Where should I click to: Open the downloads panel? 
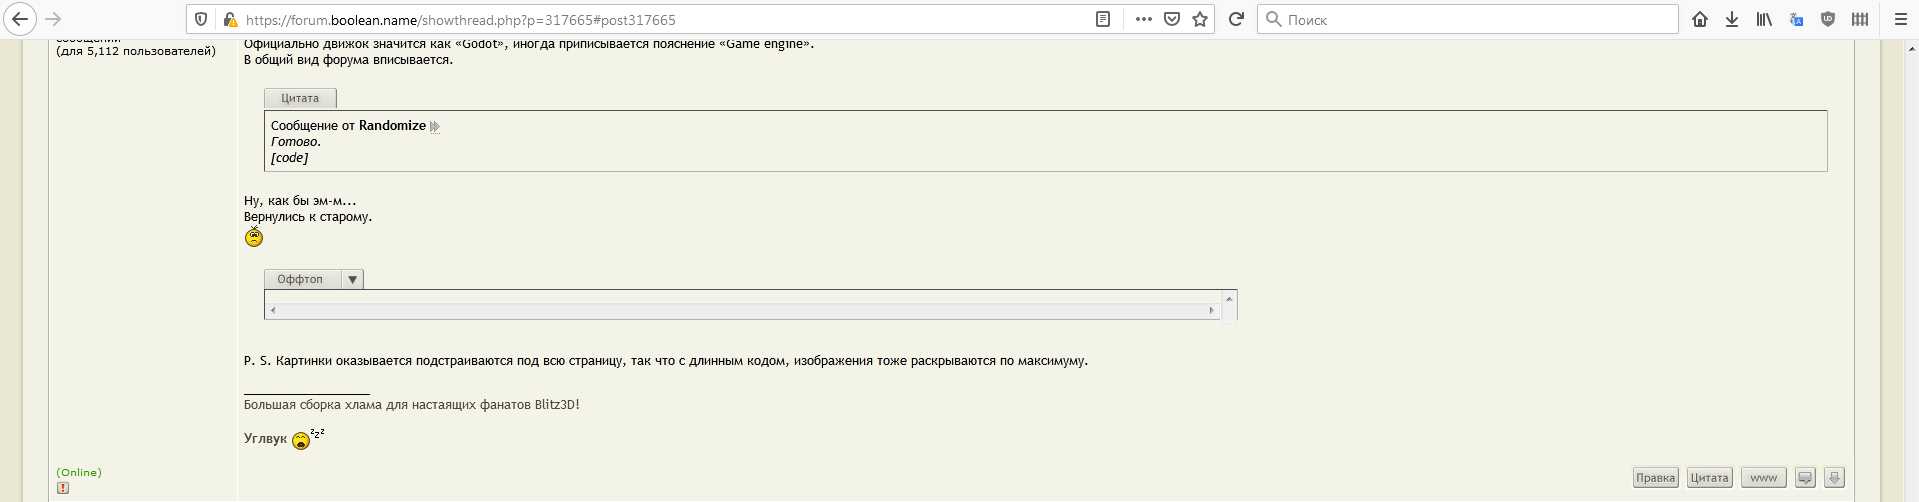1732,19
